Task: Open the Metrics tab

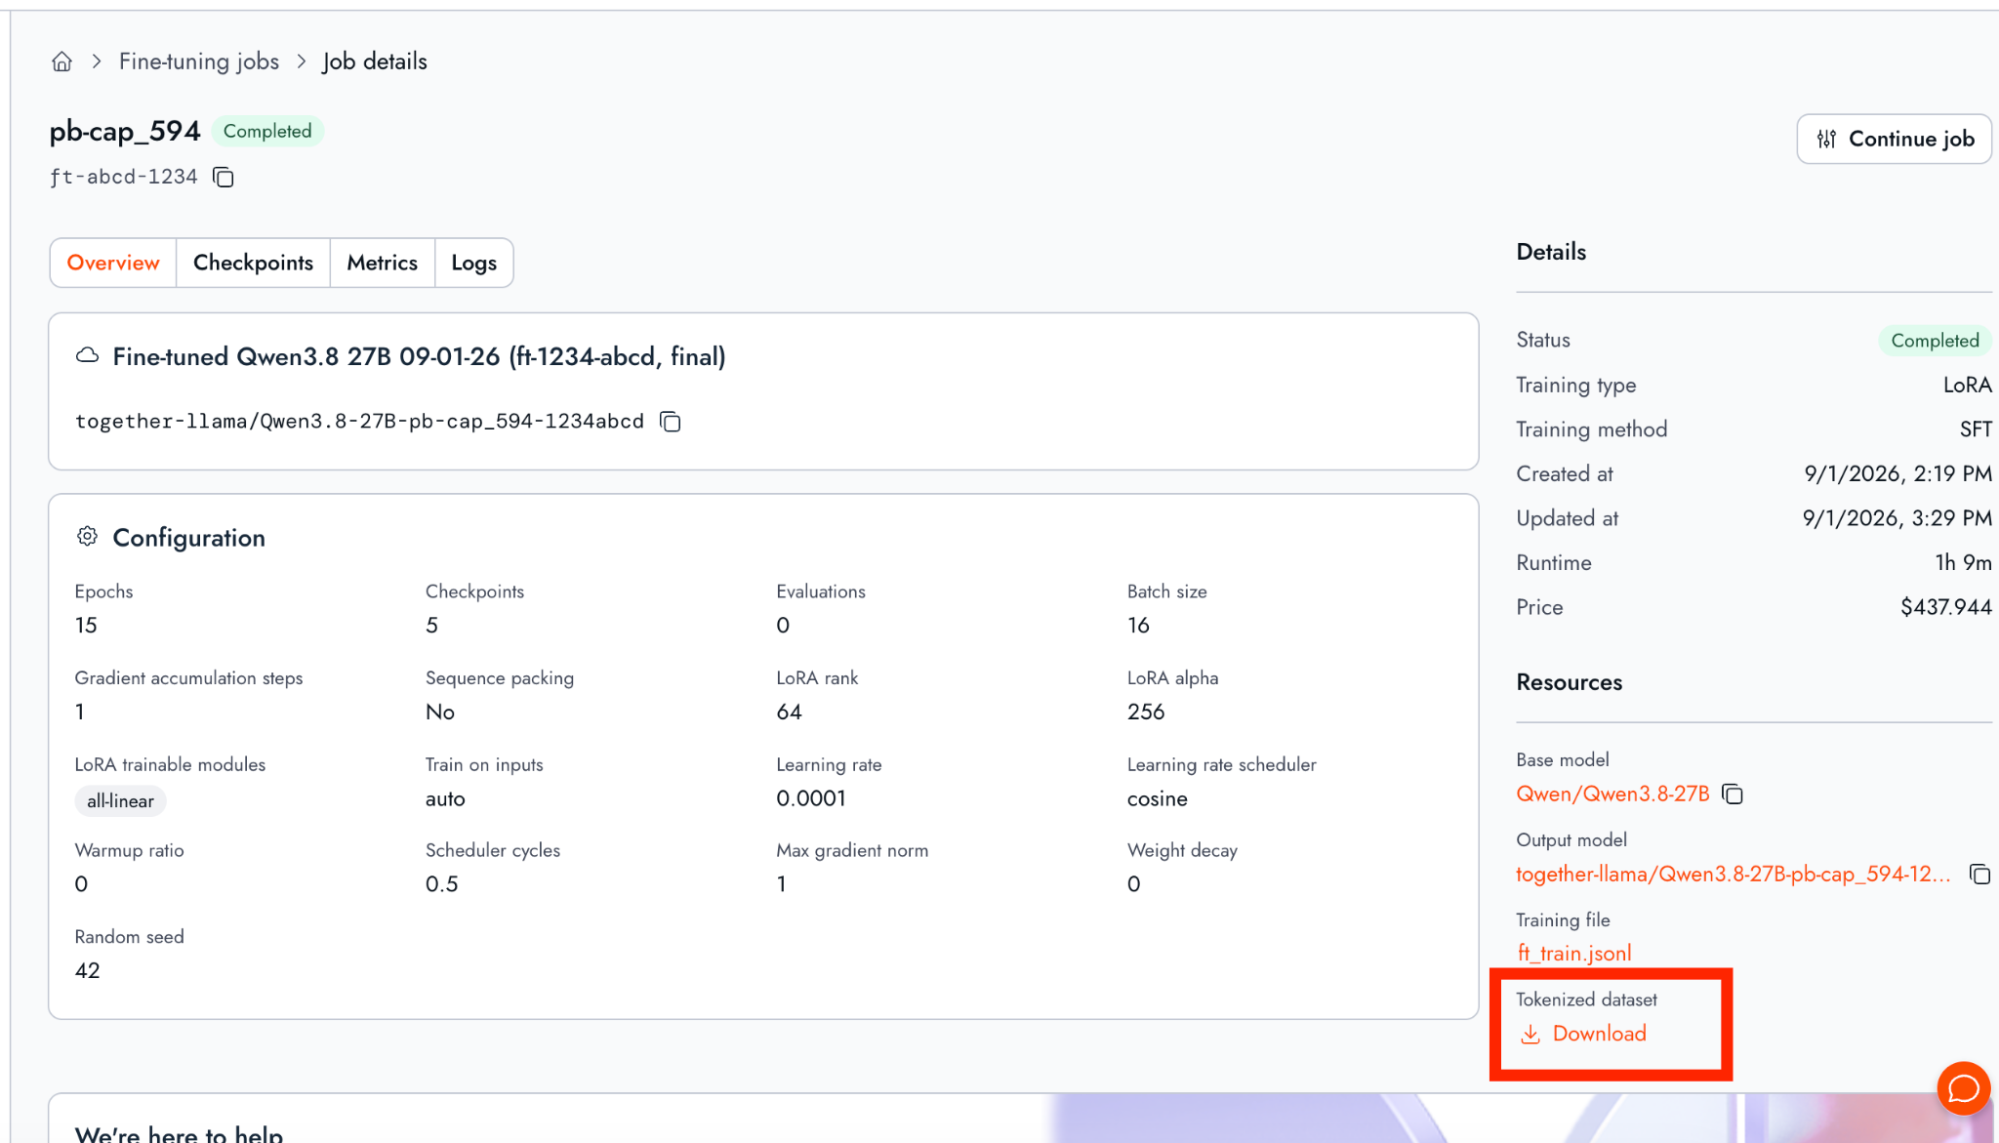Action: click(x=382, y=263)
